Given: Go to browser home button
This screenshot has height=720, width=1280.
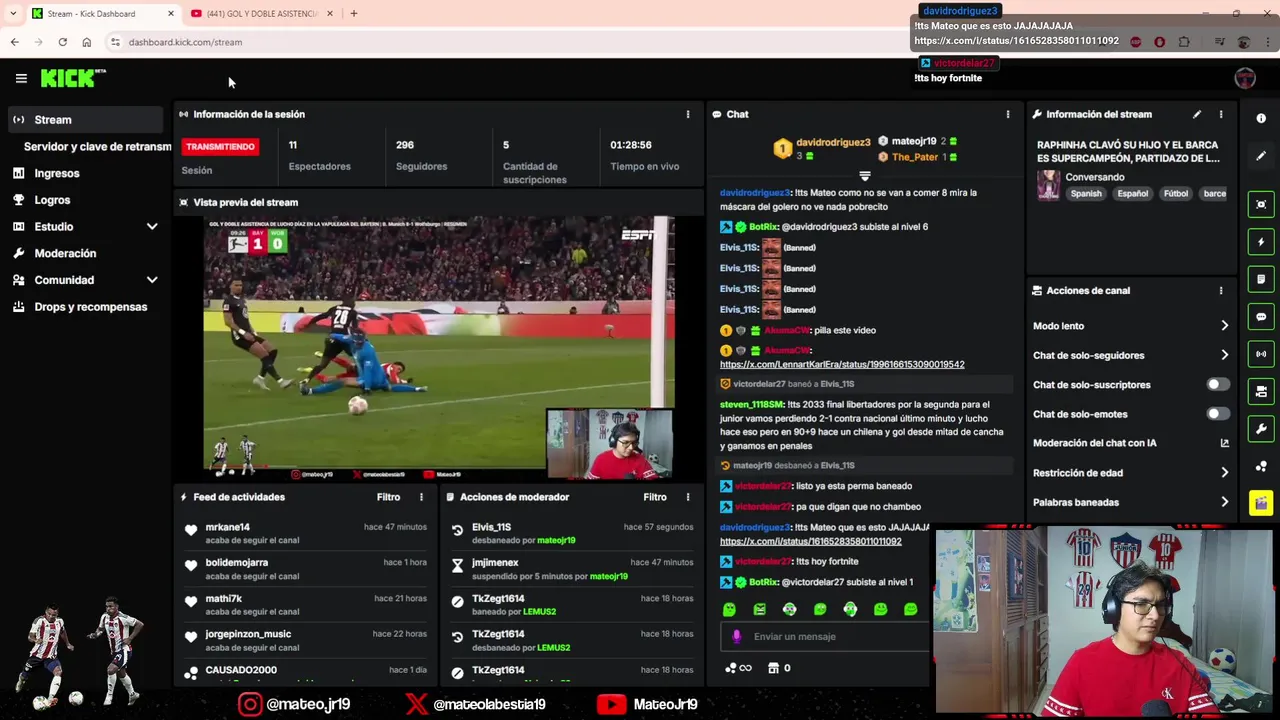Looking at the screenshot, I should tap(87, 42).
